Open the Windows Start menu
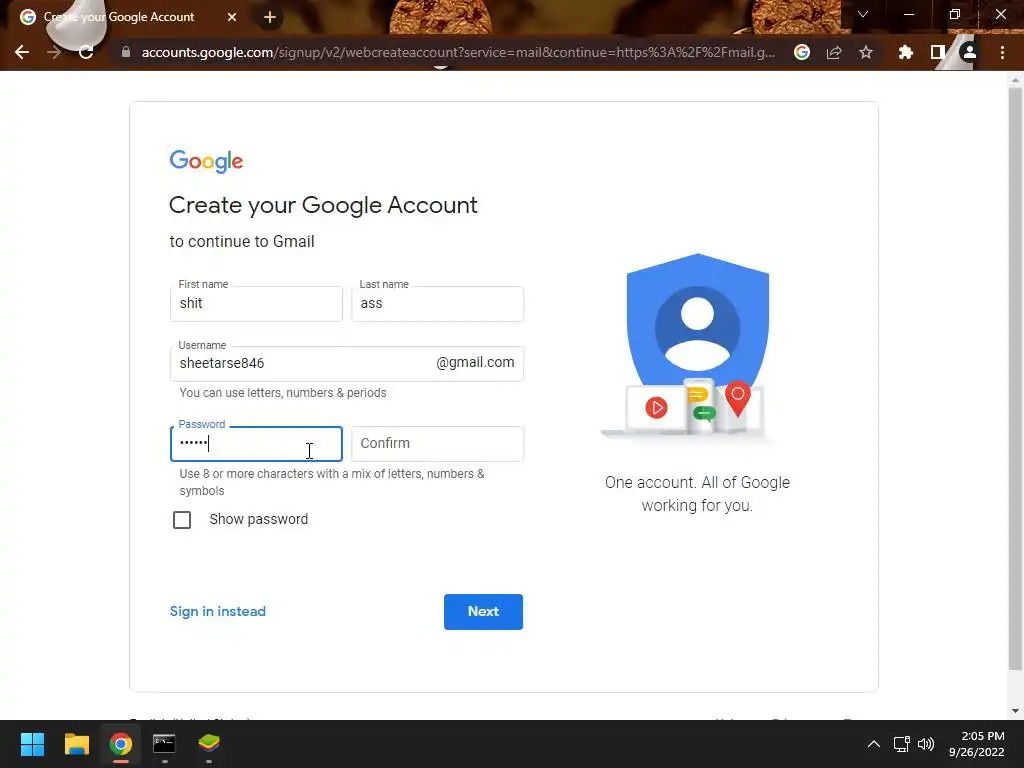Image resolution: width=1024 pixels, height=768 pixels. 32,744
